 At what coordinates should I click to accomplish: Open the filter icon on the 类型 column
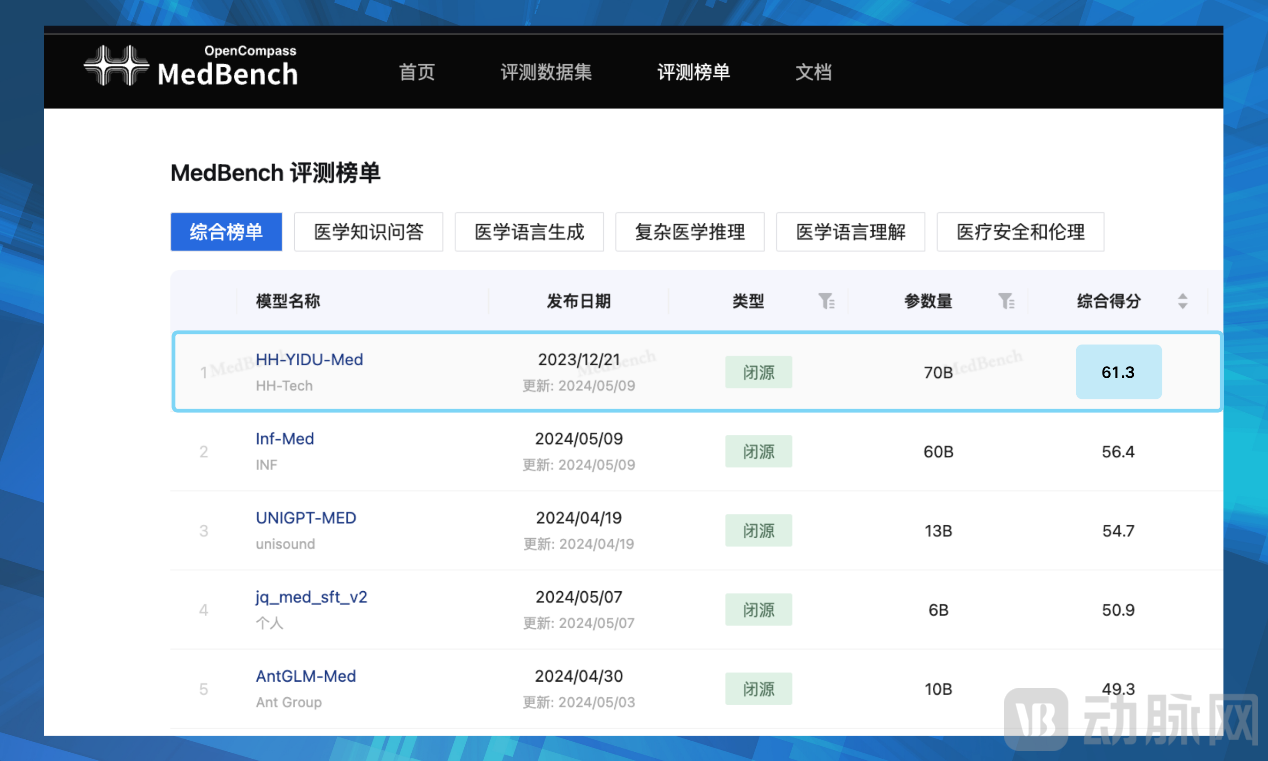coord(826,301)
